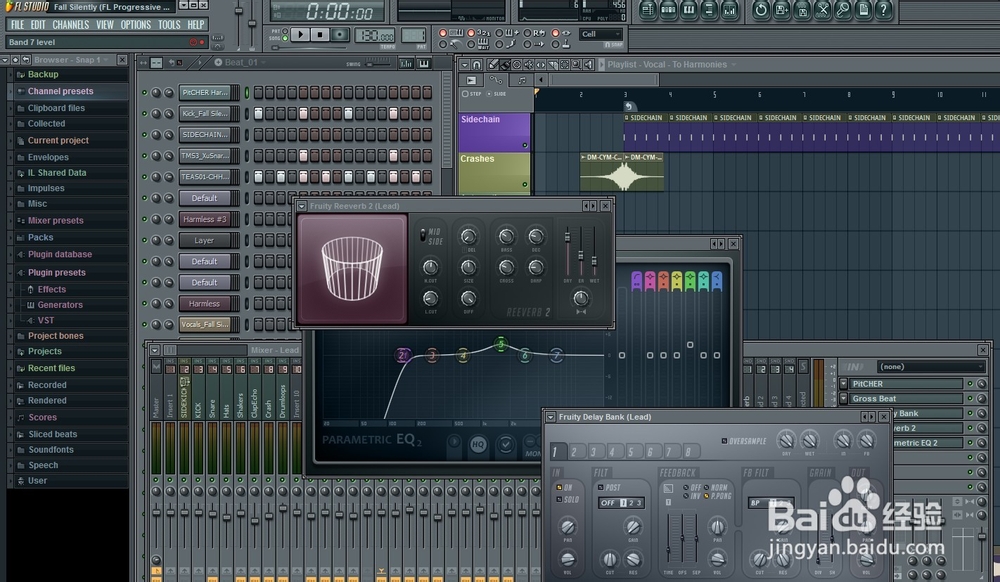Select the paint brush tool in playlist
This screenshot has width=1000, height=582.
coord(504,64)
